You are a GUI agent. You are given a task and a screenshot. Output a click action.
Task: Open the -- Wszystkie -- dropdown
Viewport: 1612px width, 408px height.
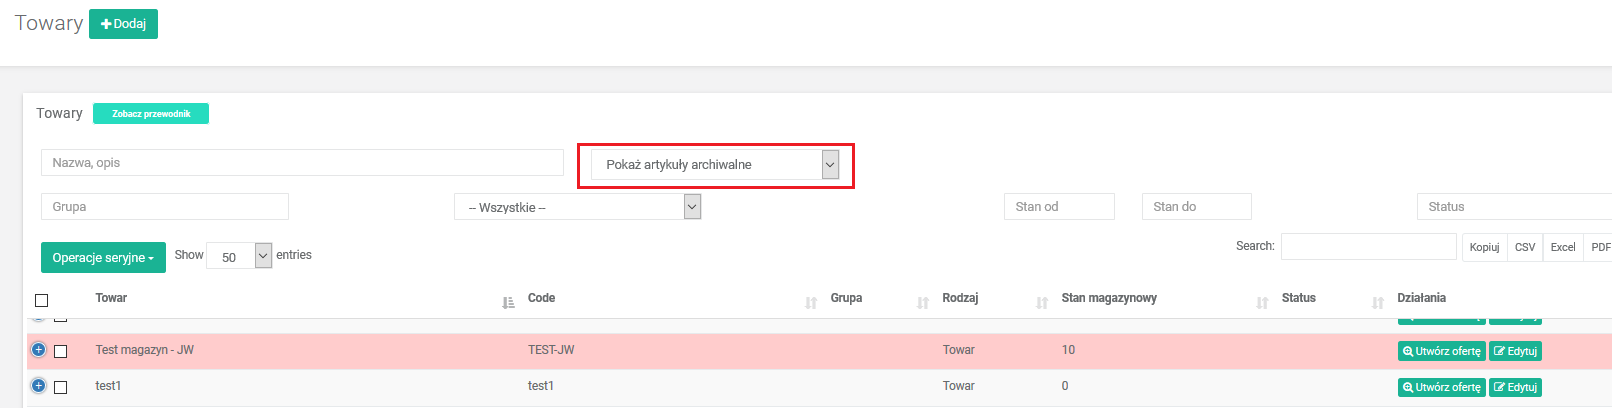[x=577, y=207]
